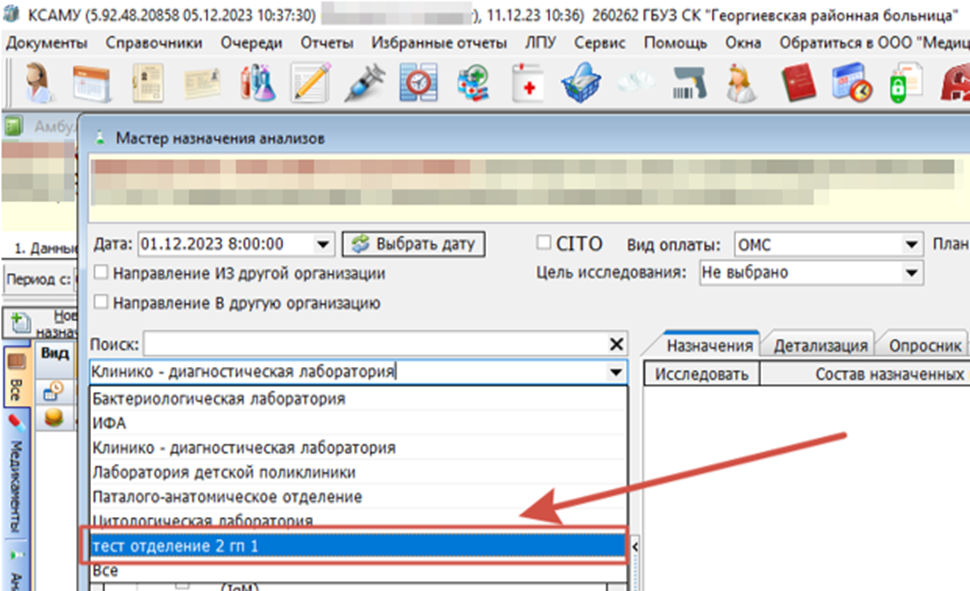The width and height of the screenshot is (970, 591).
Task: Expand the 'Цель исследования' dropdown
Action: pyautogui.click(x=910, y=272)
